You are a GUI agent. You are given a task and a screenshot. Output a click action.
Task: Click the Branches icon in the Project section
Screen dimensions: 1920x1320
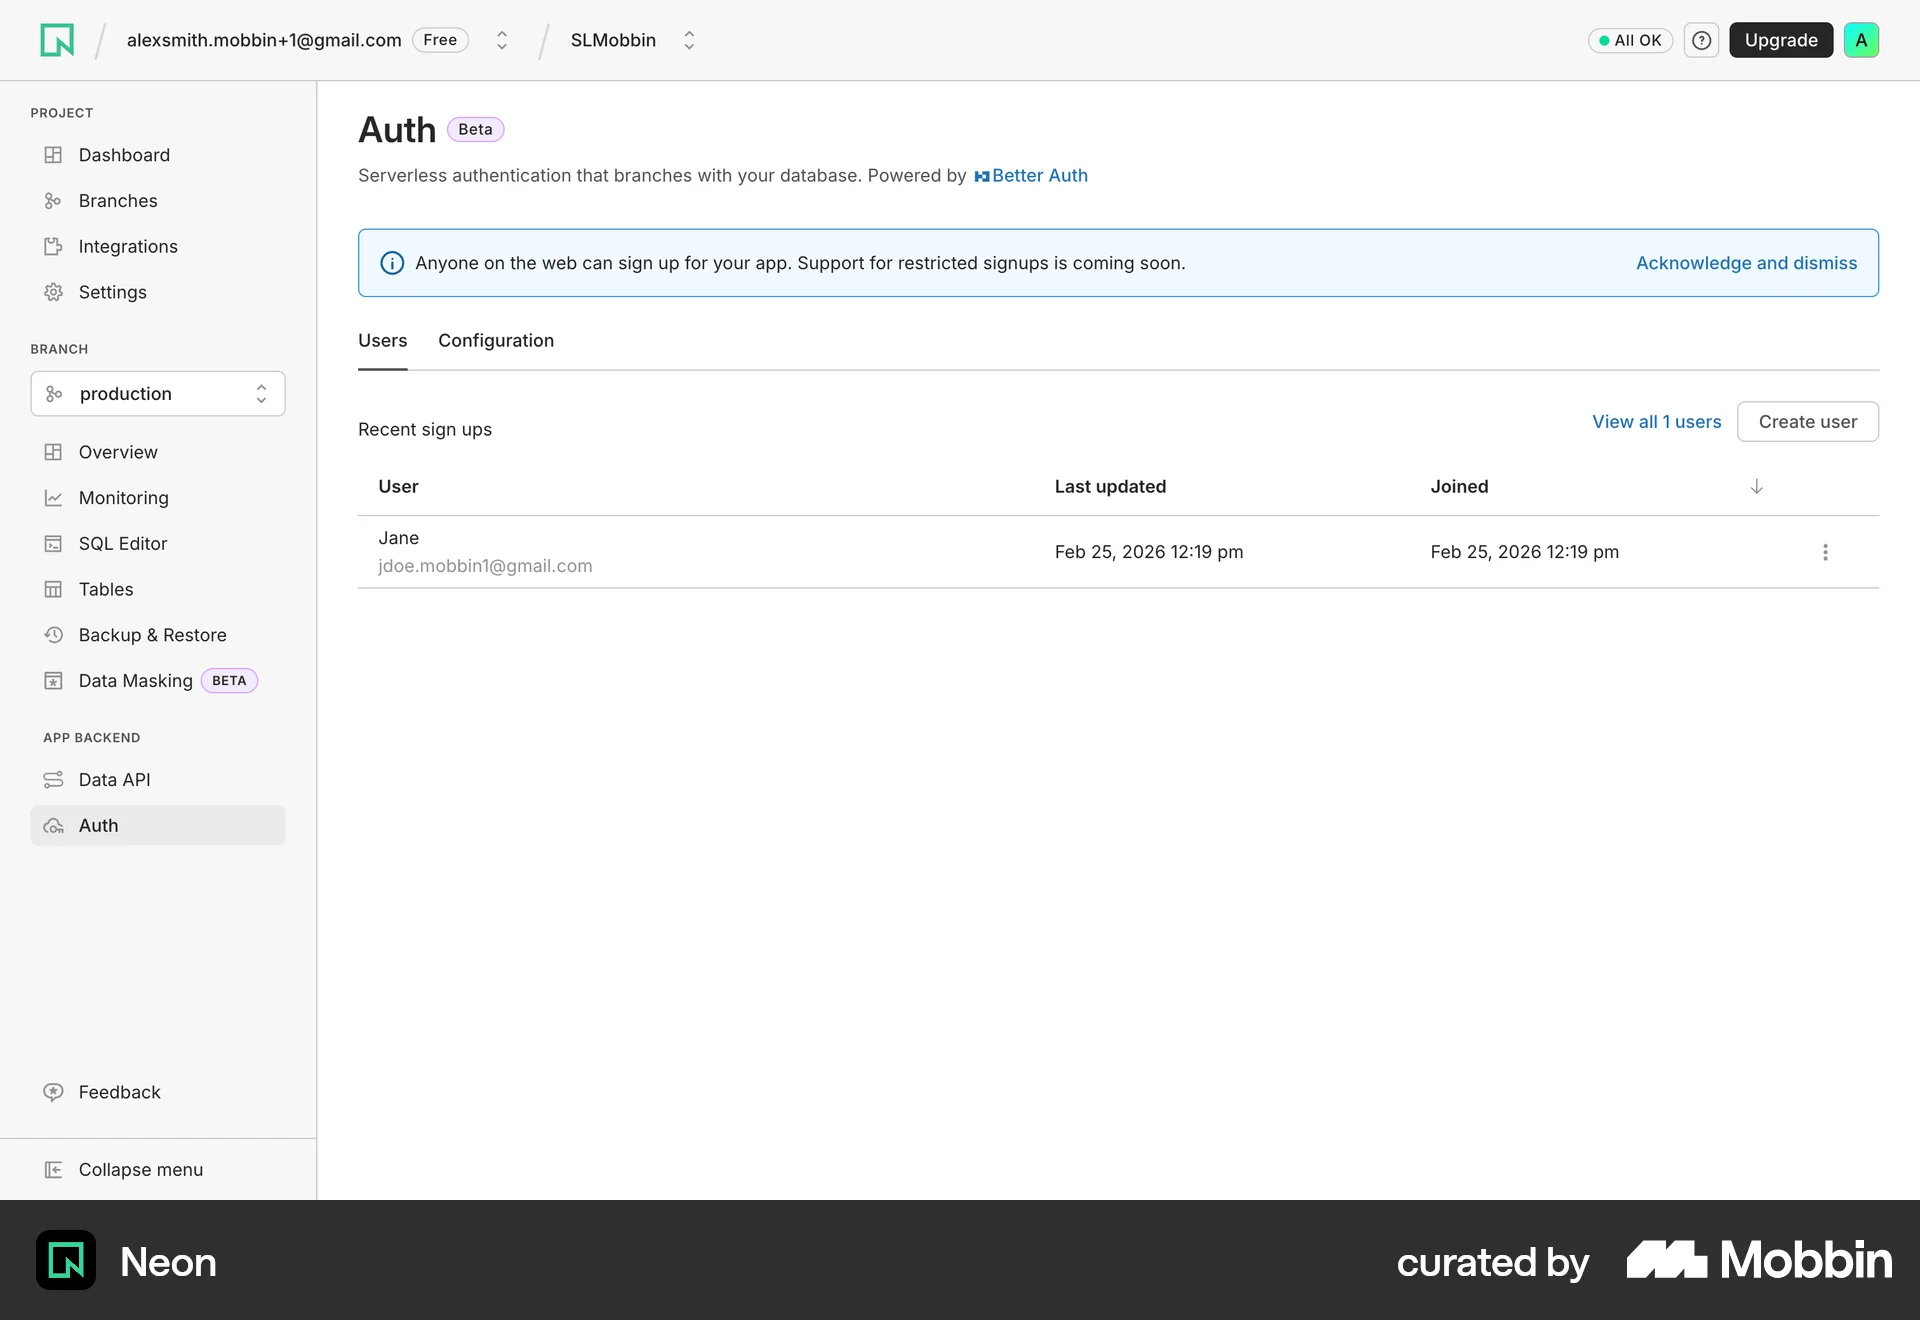tap(53, 201)
